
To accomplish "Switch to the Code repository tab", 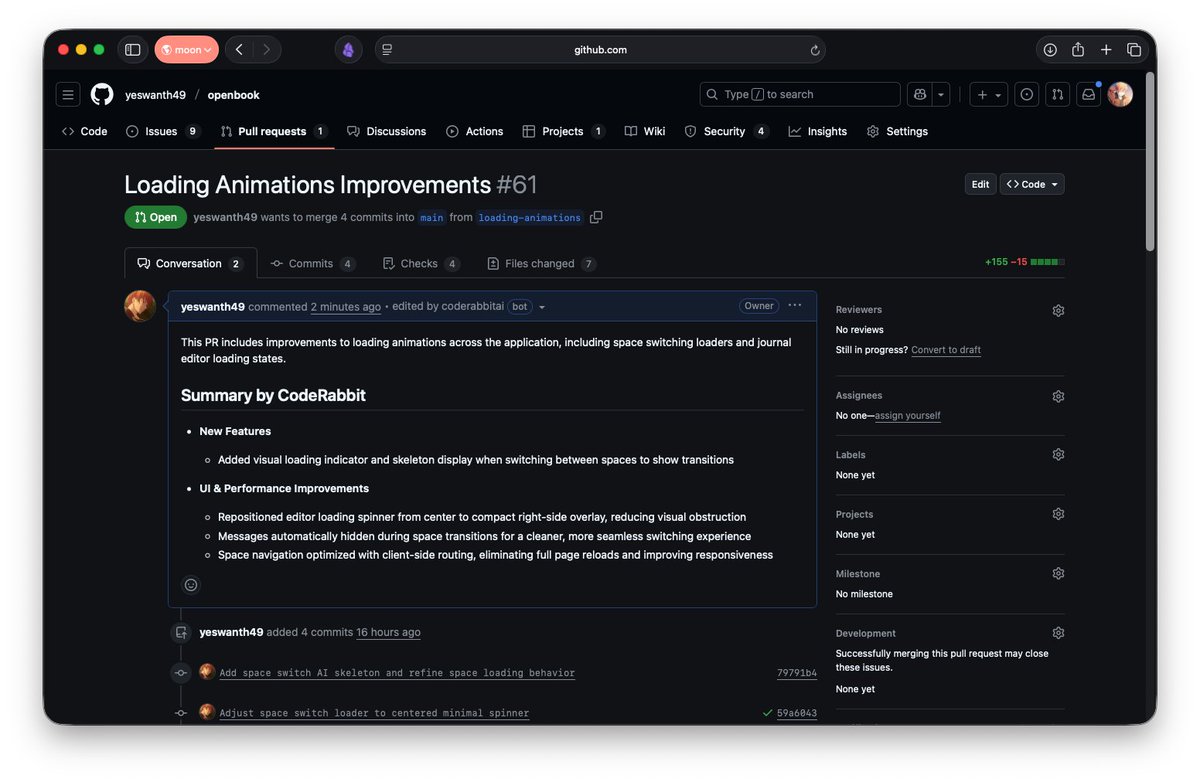I will pyautogui.click(x=85, y=131).
